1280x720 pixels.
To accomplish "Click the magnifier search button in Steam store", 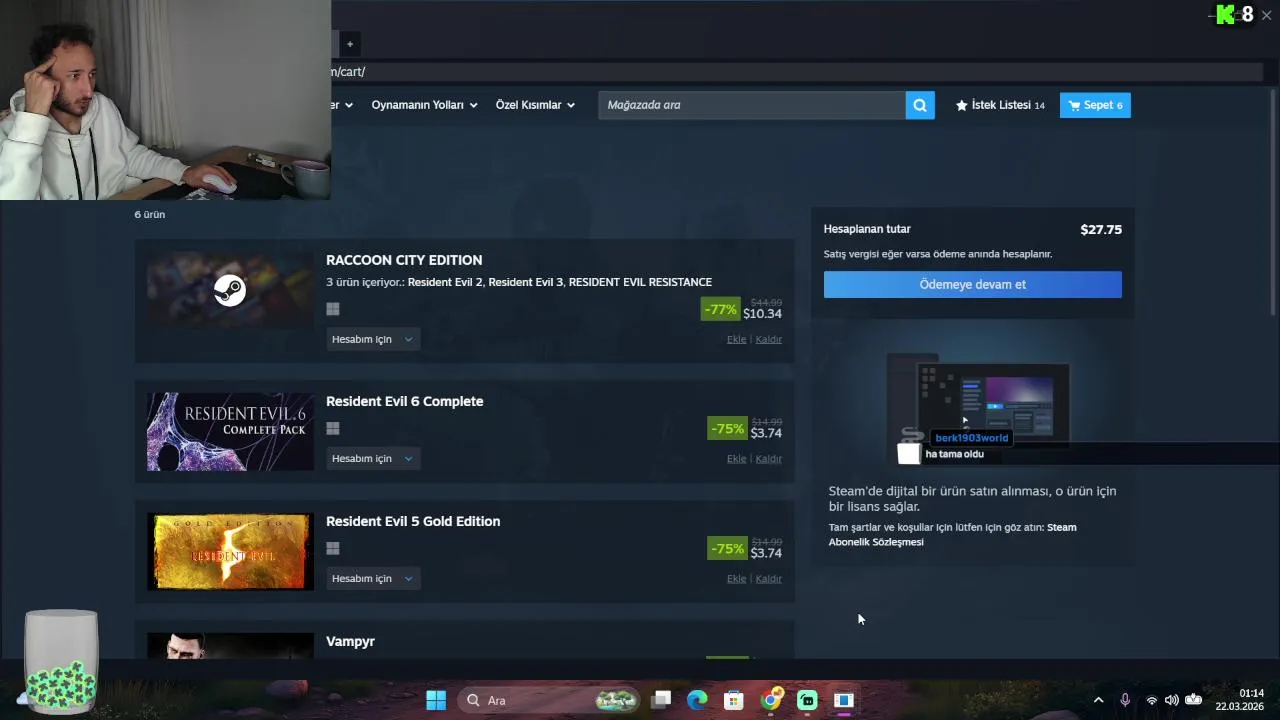I will point(920,105).
